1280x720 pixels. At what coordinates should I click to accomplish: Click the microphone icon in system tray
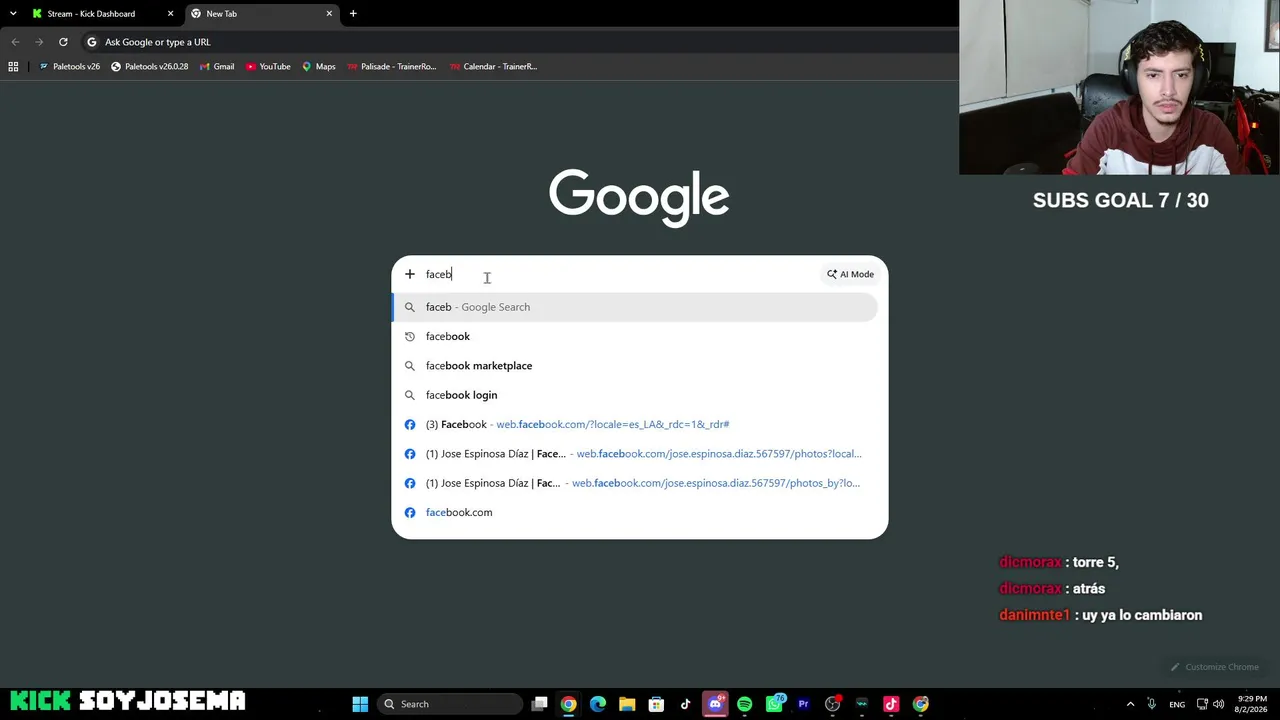coord(1152,704)
